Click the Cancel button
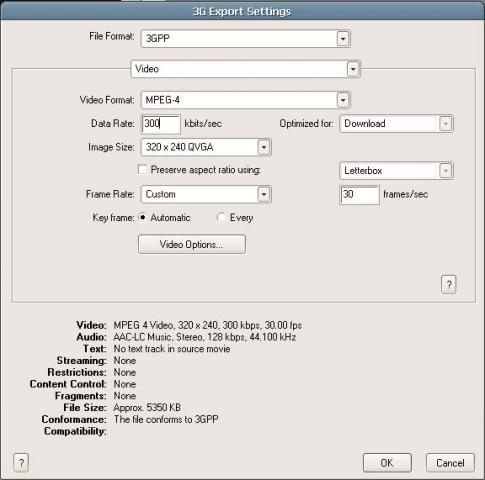 450,463
